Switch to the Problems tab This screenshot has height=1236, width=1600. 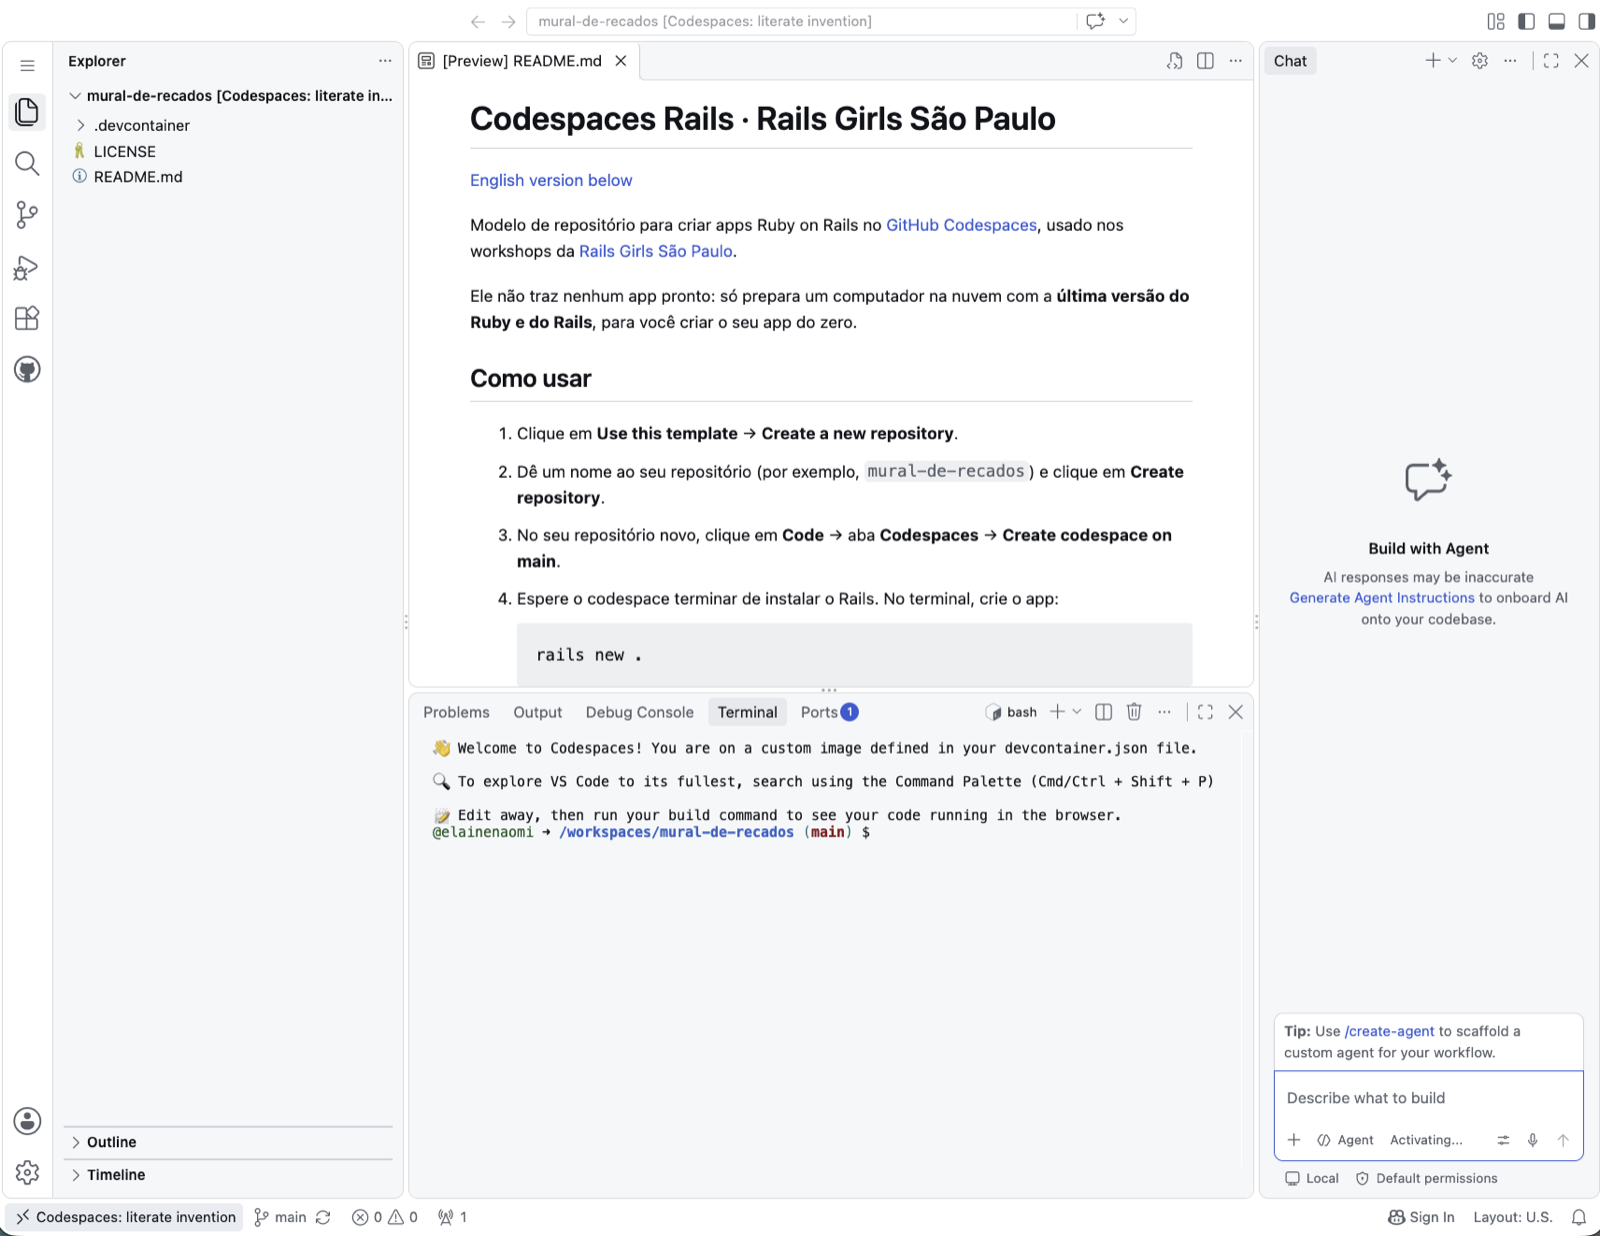click(456, 712)
